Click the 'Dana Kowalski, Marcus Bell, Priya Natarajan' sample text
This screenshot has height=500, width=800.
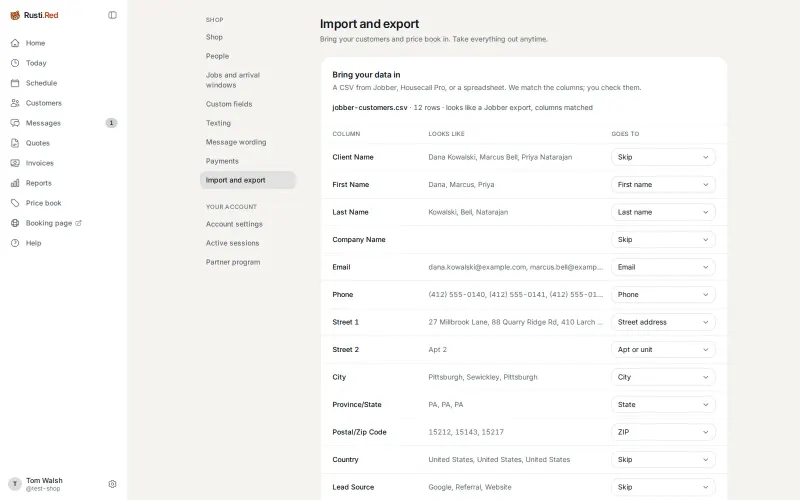point(500,157)
